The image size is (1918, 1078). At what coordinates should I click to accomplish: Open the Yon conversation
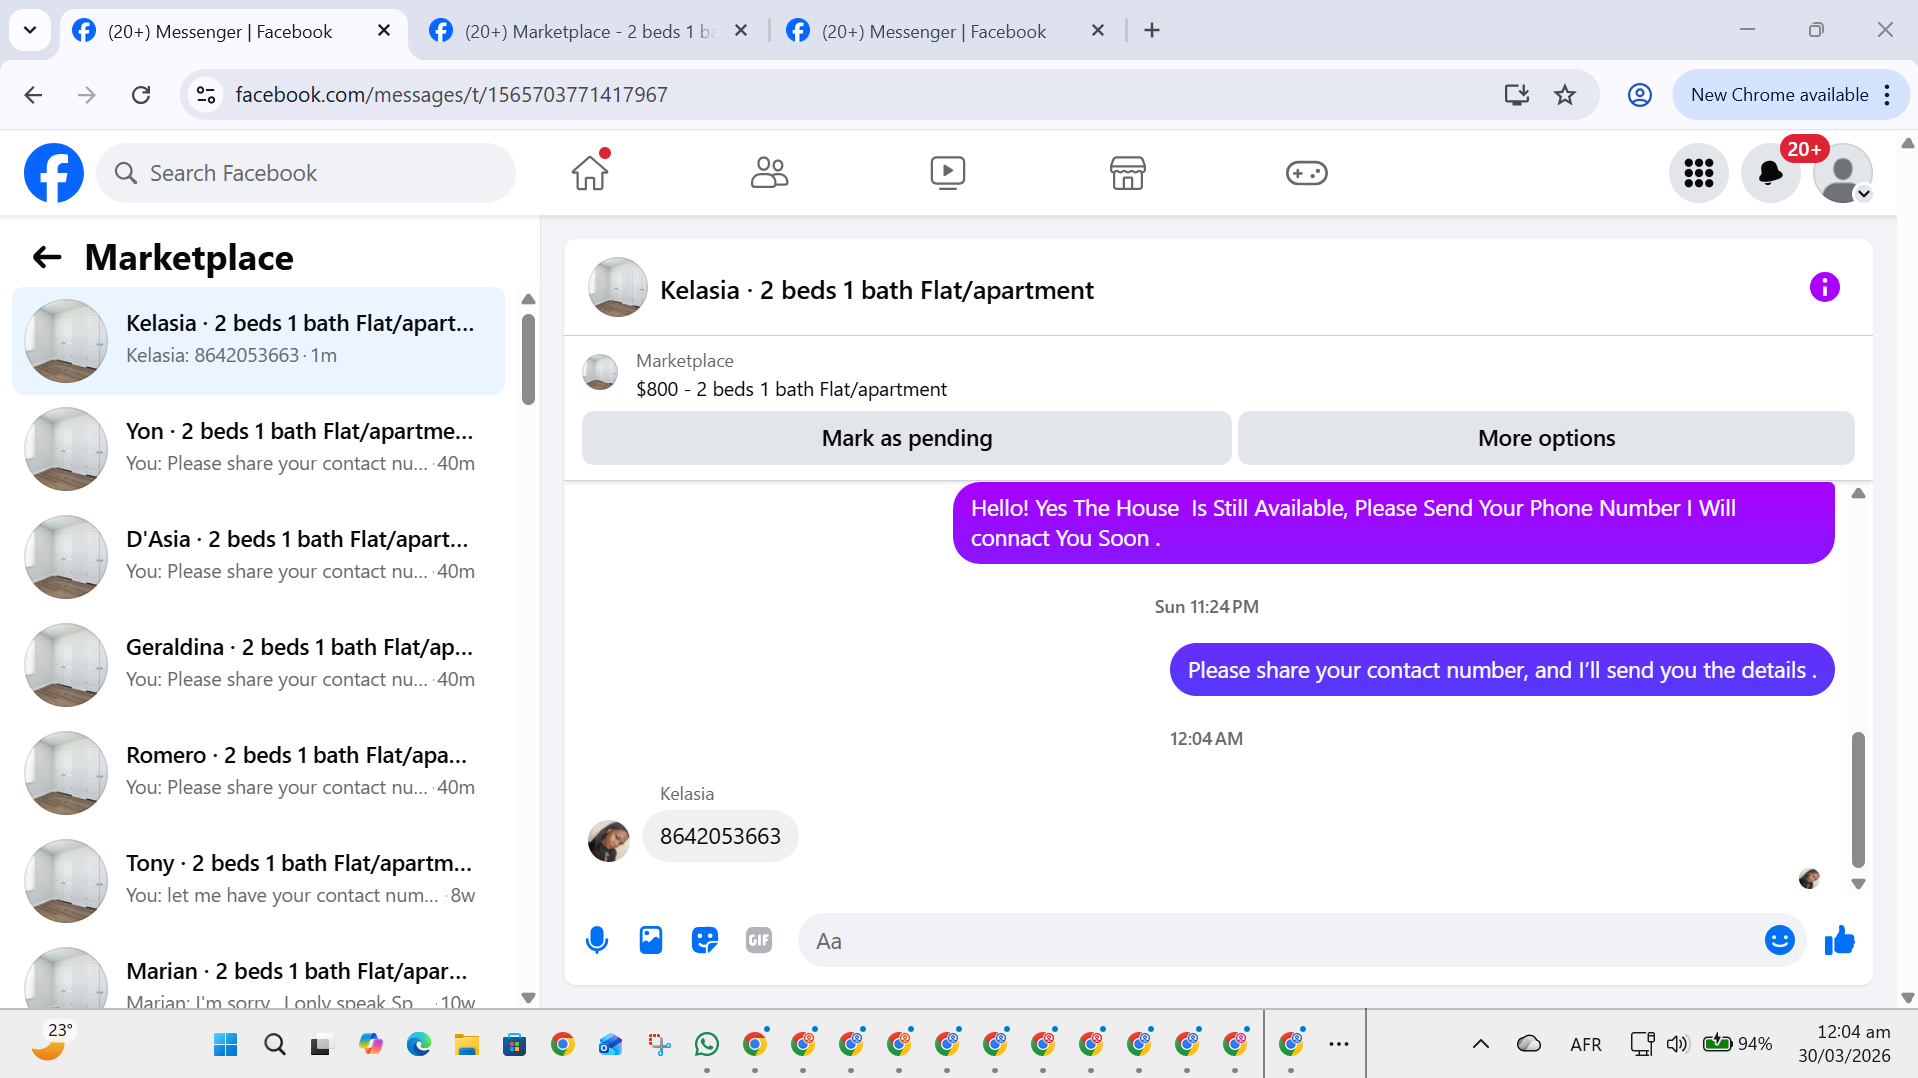[258, 449]
